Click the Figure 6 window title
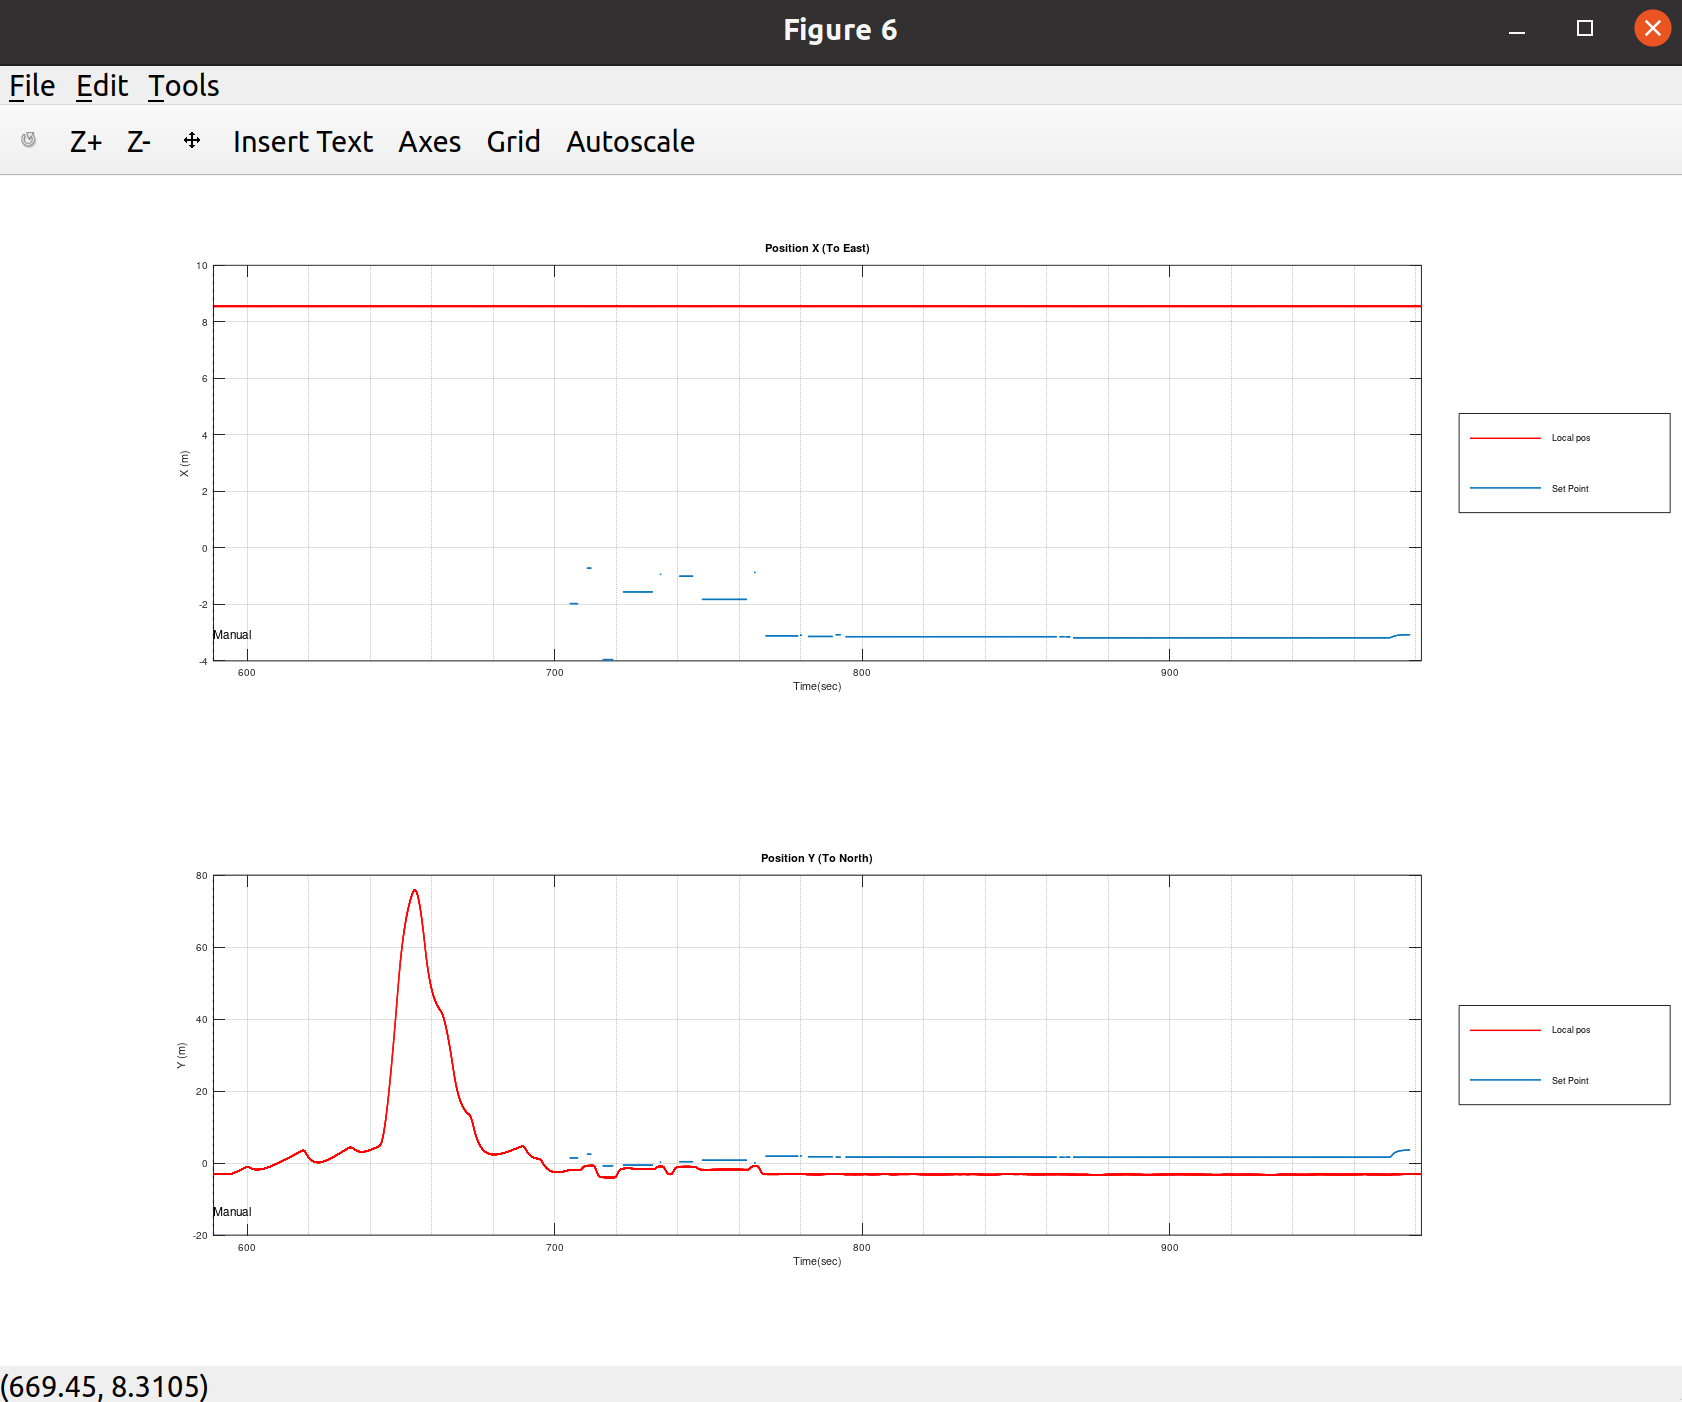The image size is (1682, 1402). 840,30
